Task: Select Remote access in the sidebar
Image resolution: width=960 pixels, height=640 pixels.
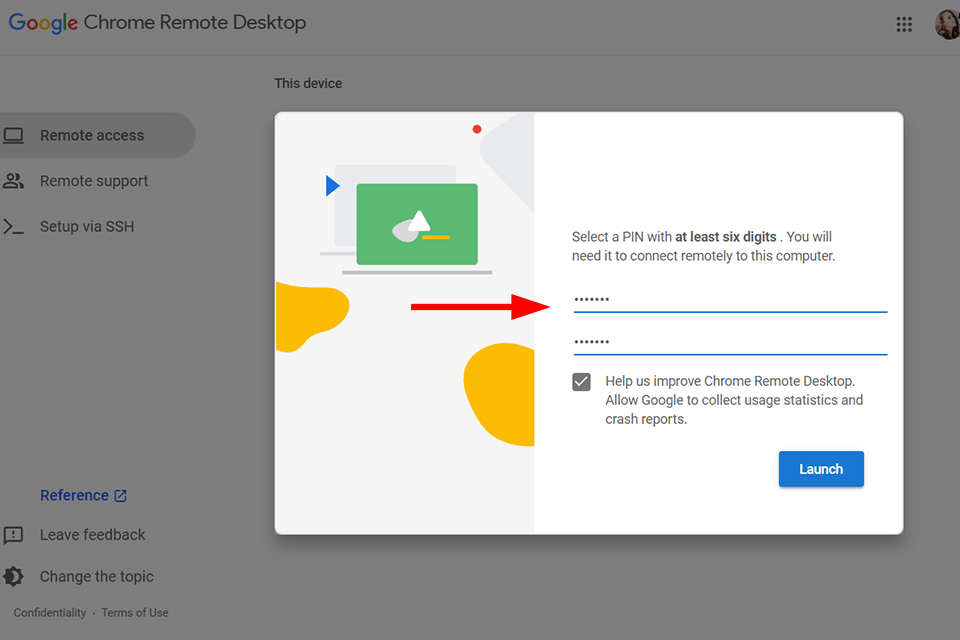Action: click(96, 135)
